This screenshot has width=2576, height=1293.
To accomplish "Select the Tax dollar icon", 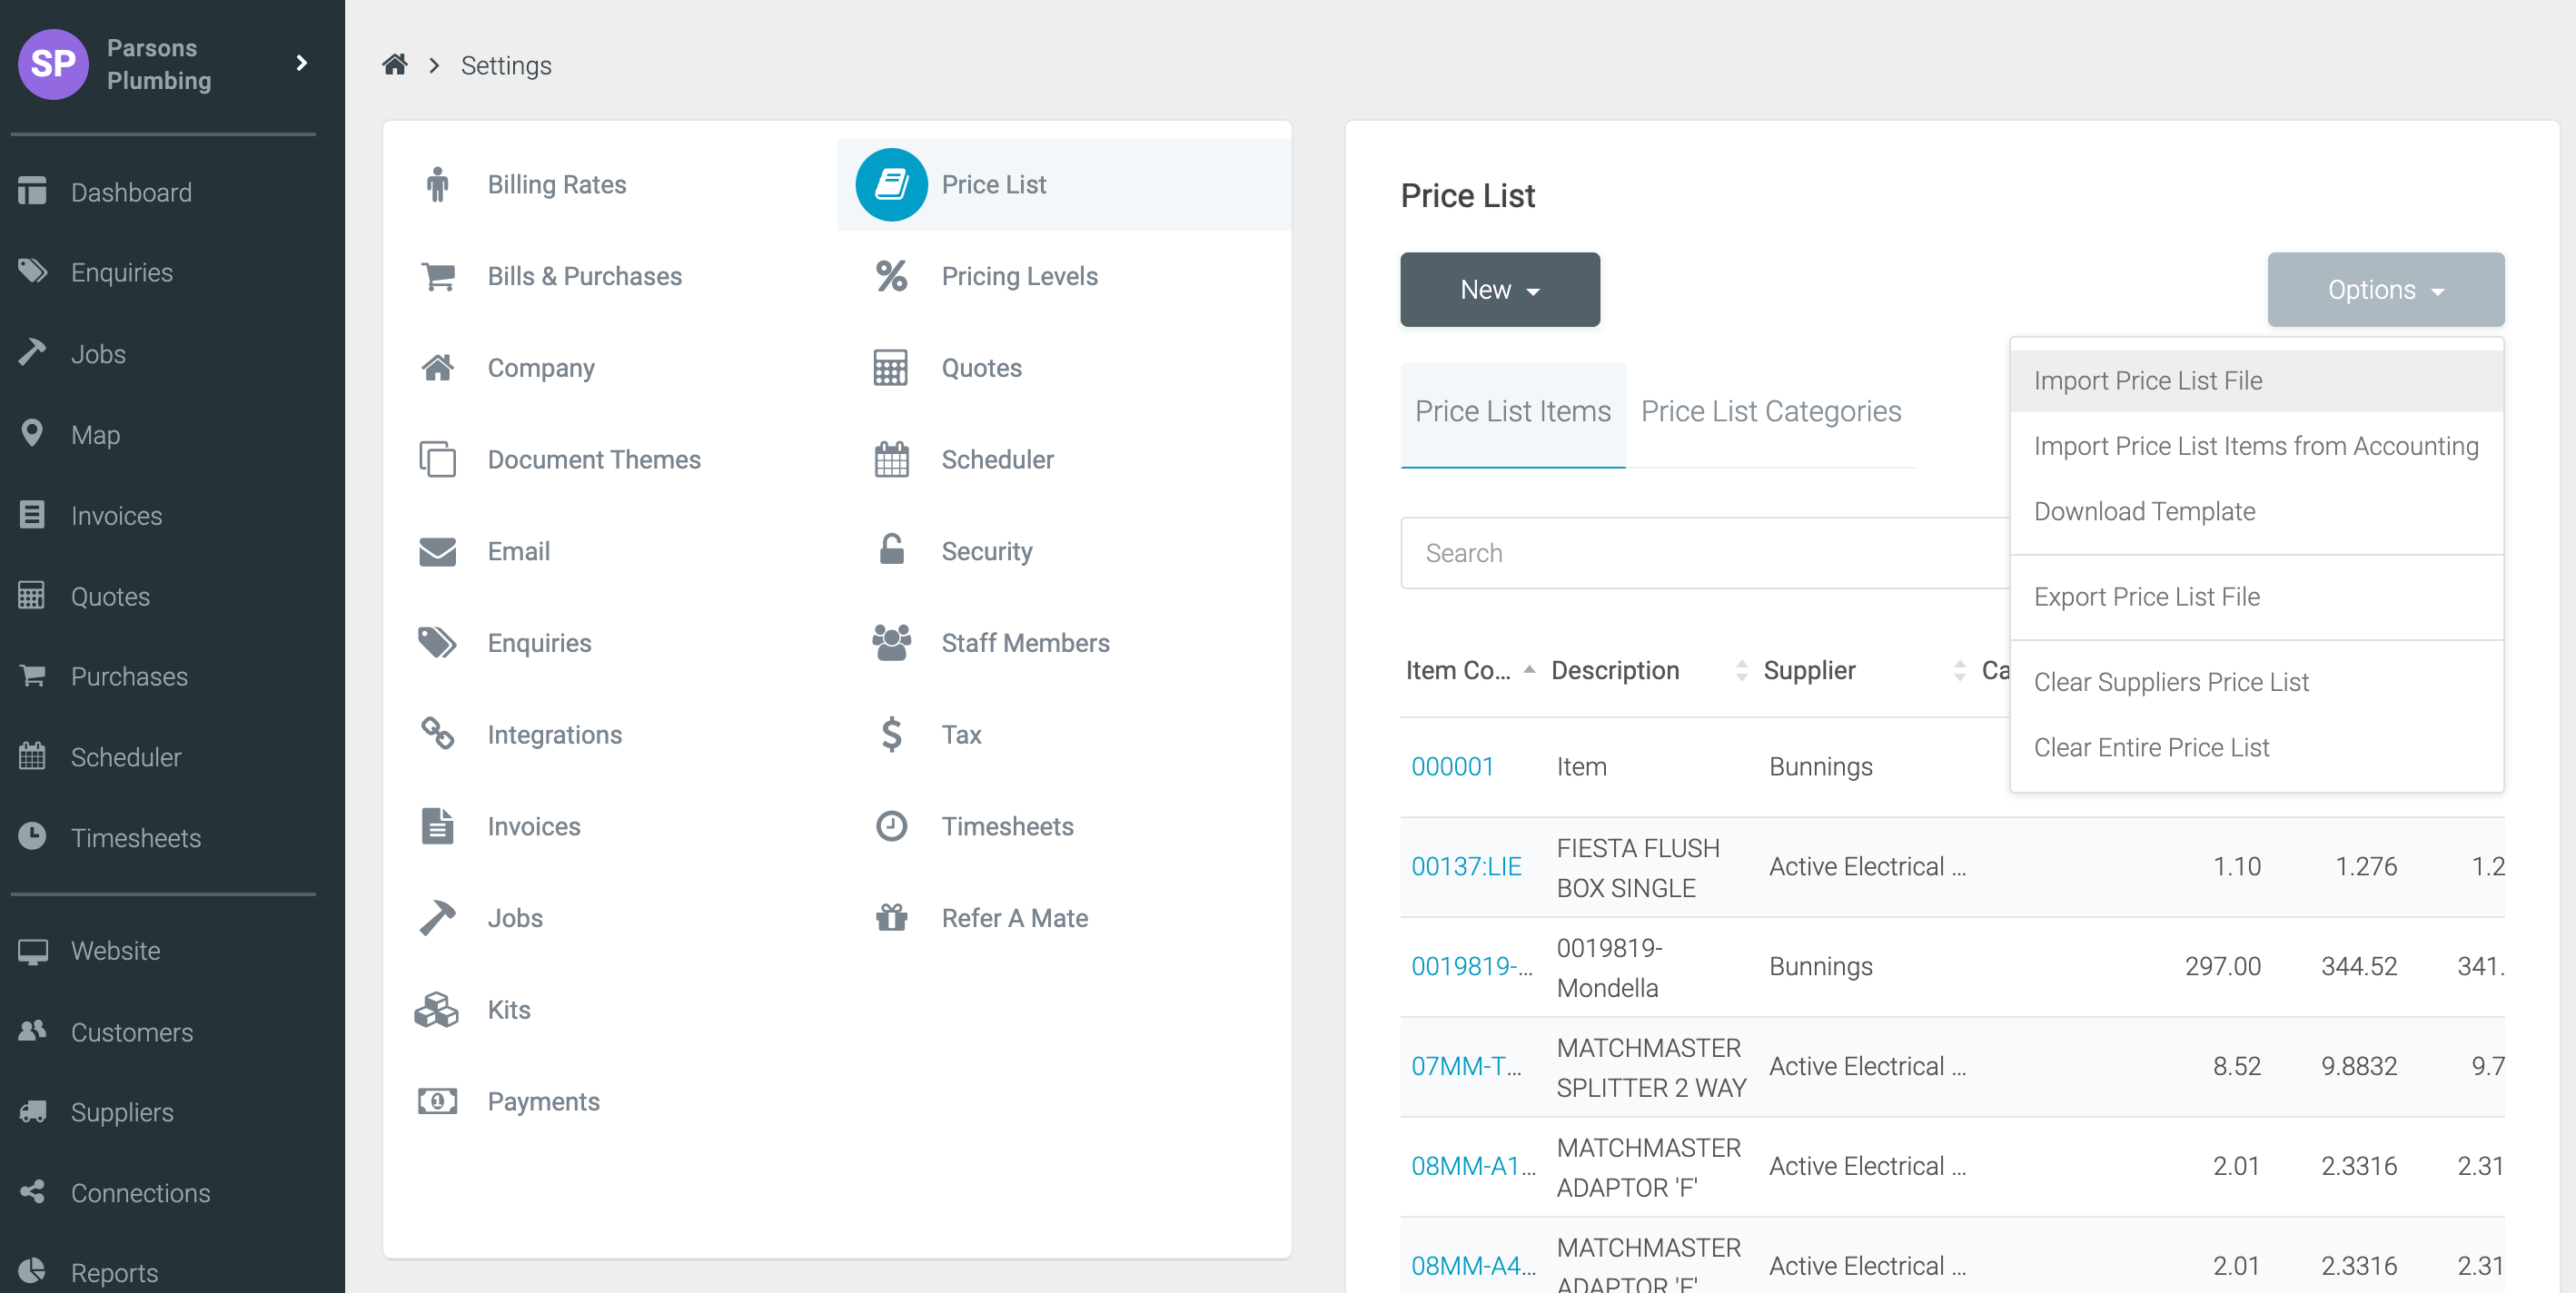I will click(890, 734).
